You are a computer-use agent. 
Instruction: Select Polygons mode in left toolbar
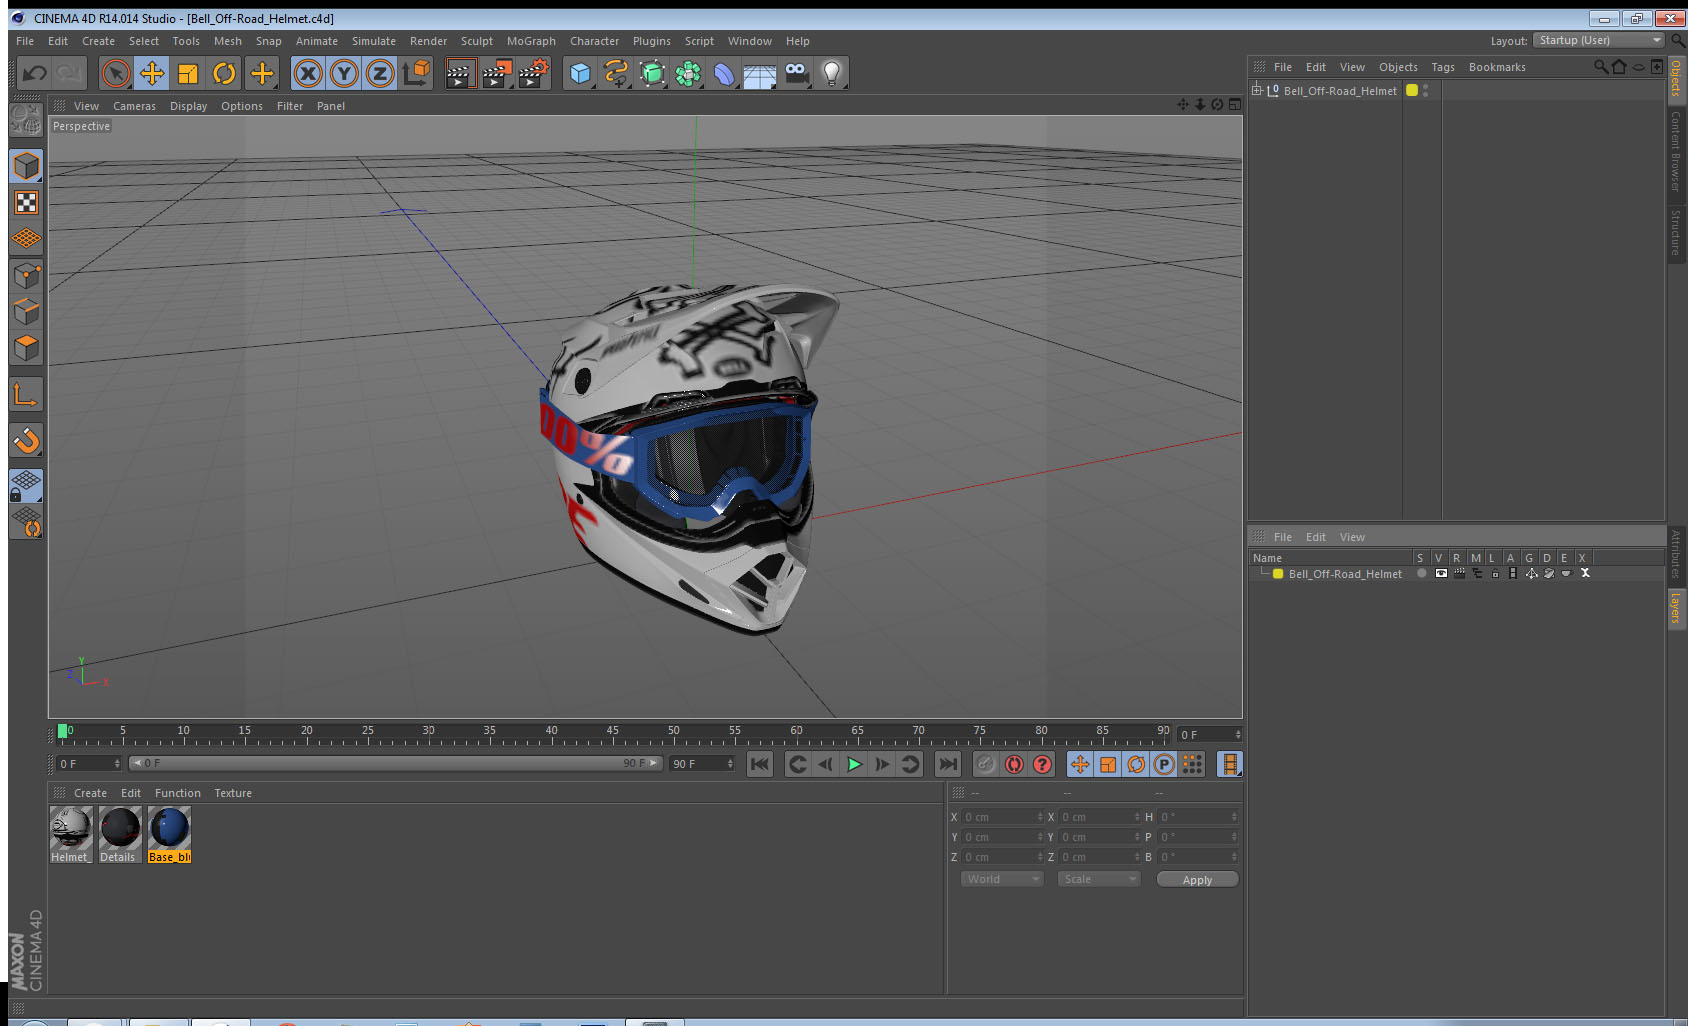26,347
